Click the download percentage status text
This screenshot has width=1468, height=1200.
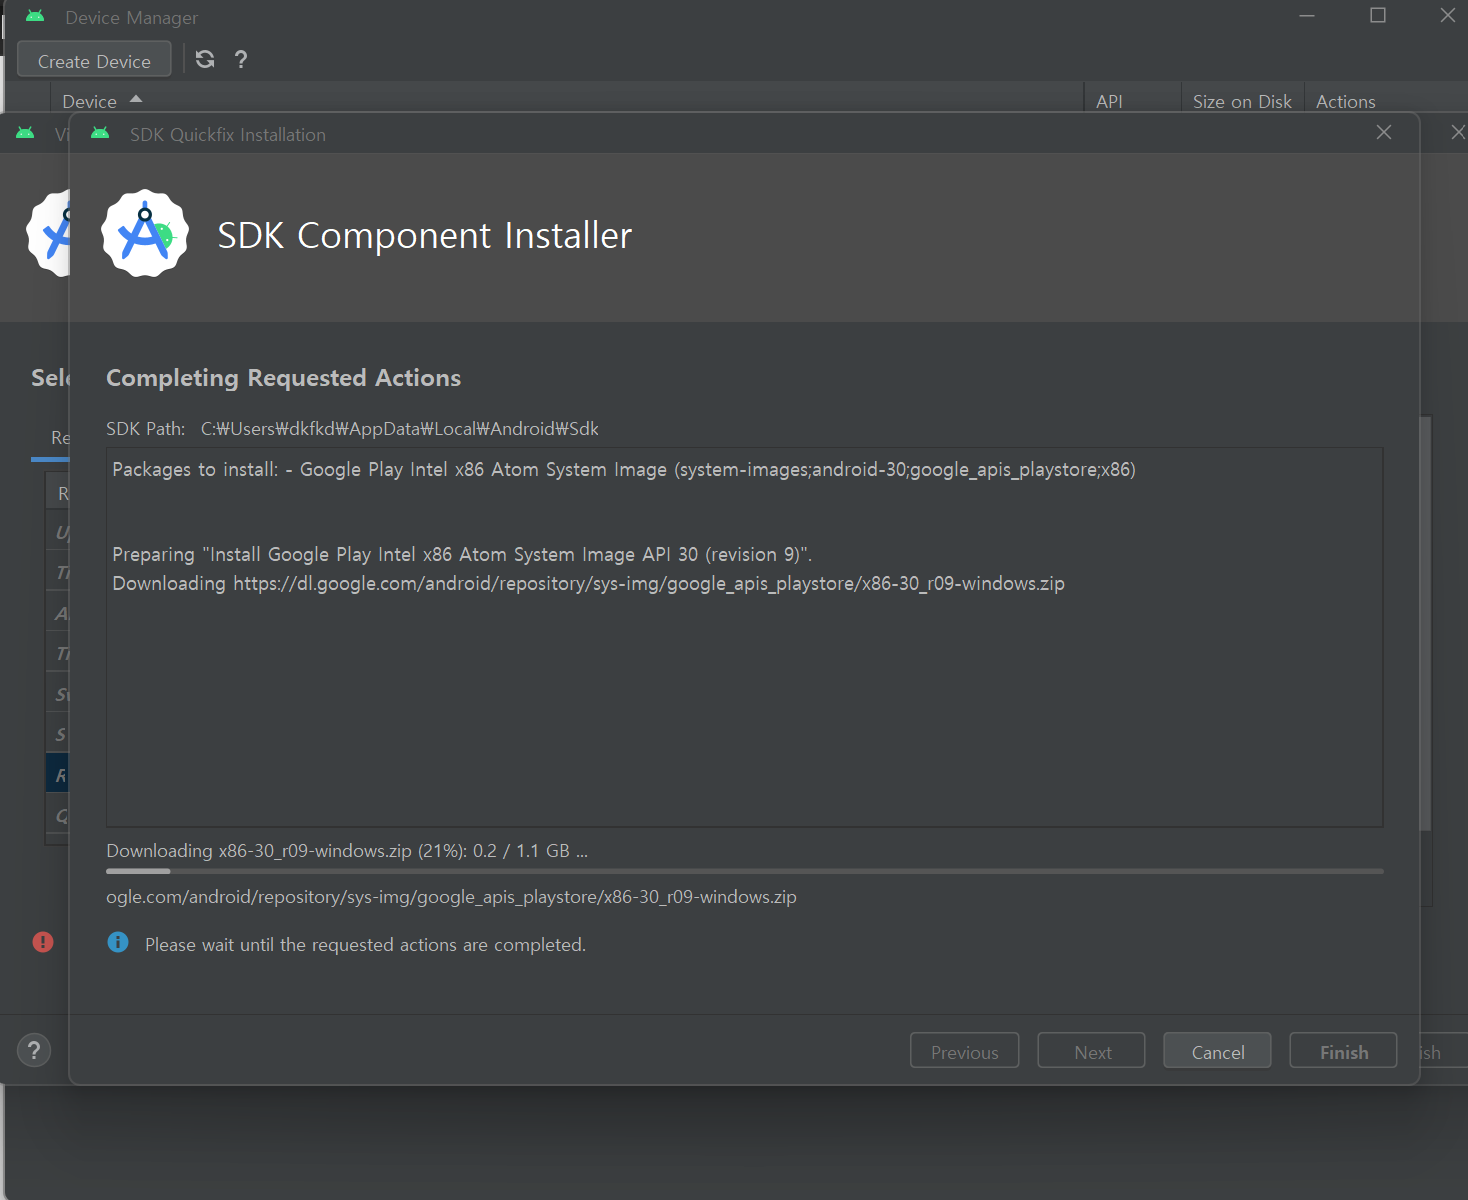click(347, 850)
